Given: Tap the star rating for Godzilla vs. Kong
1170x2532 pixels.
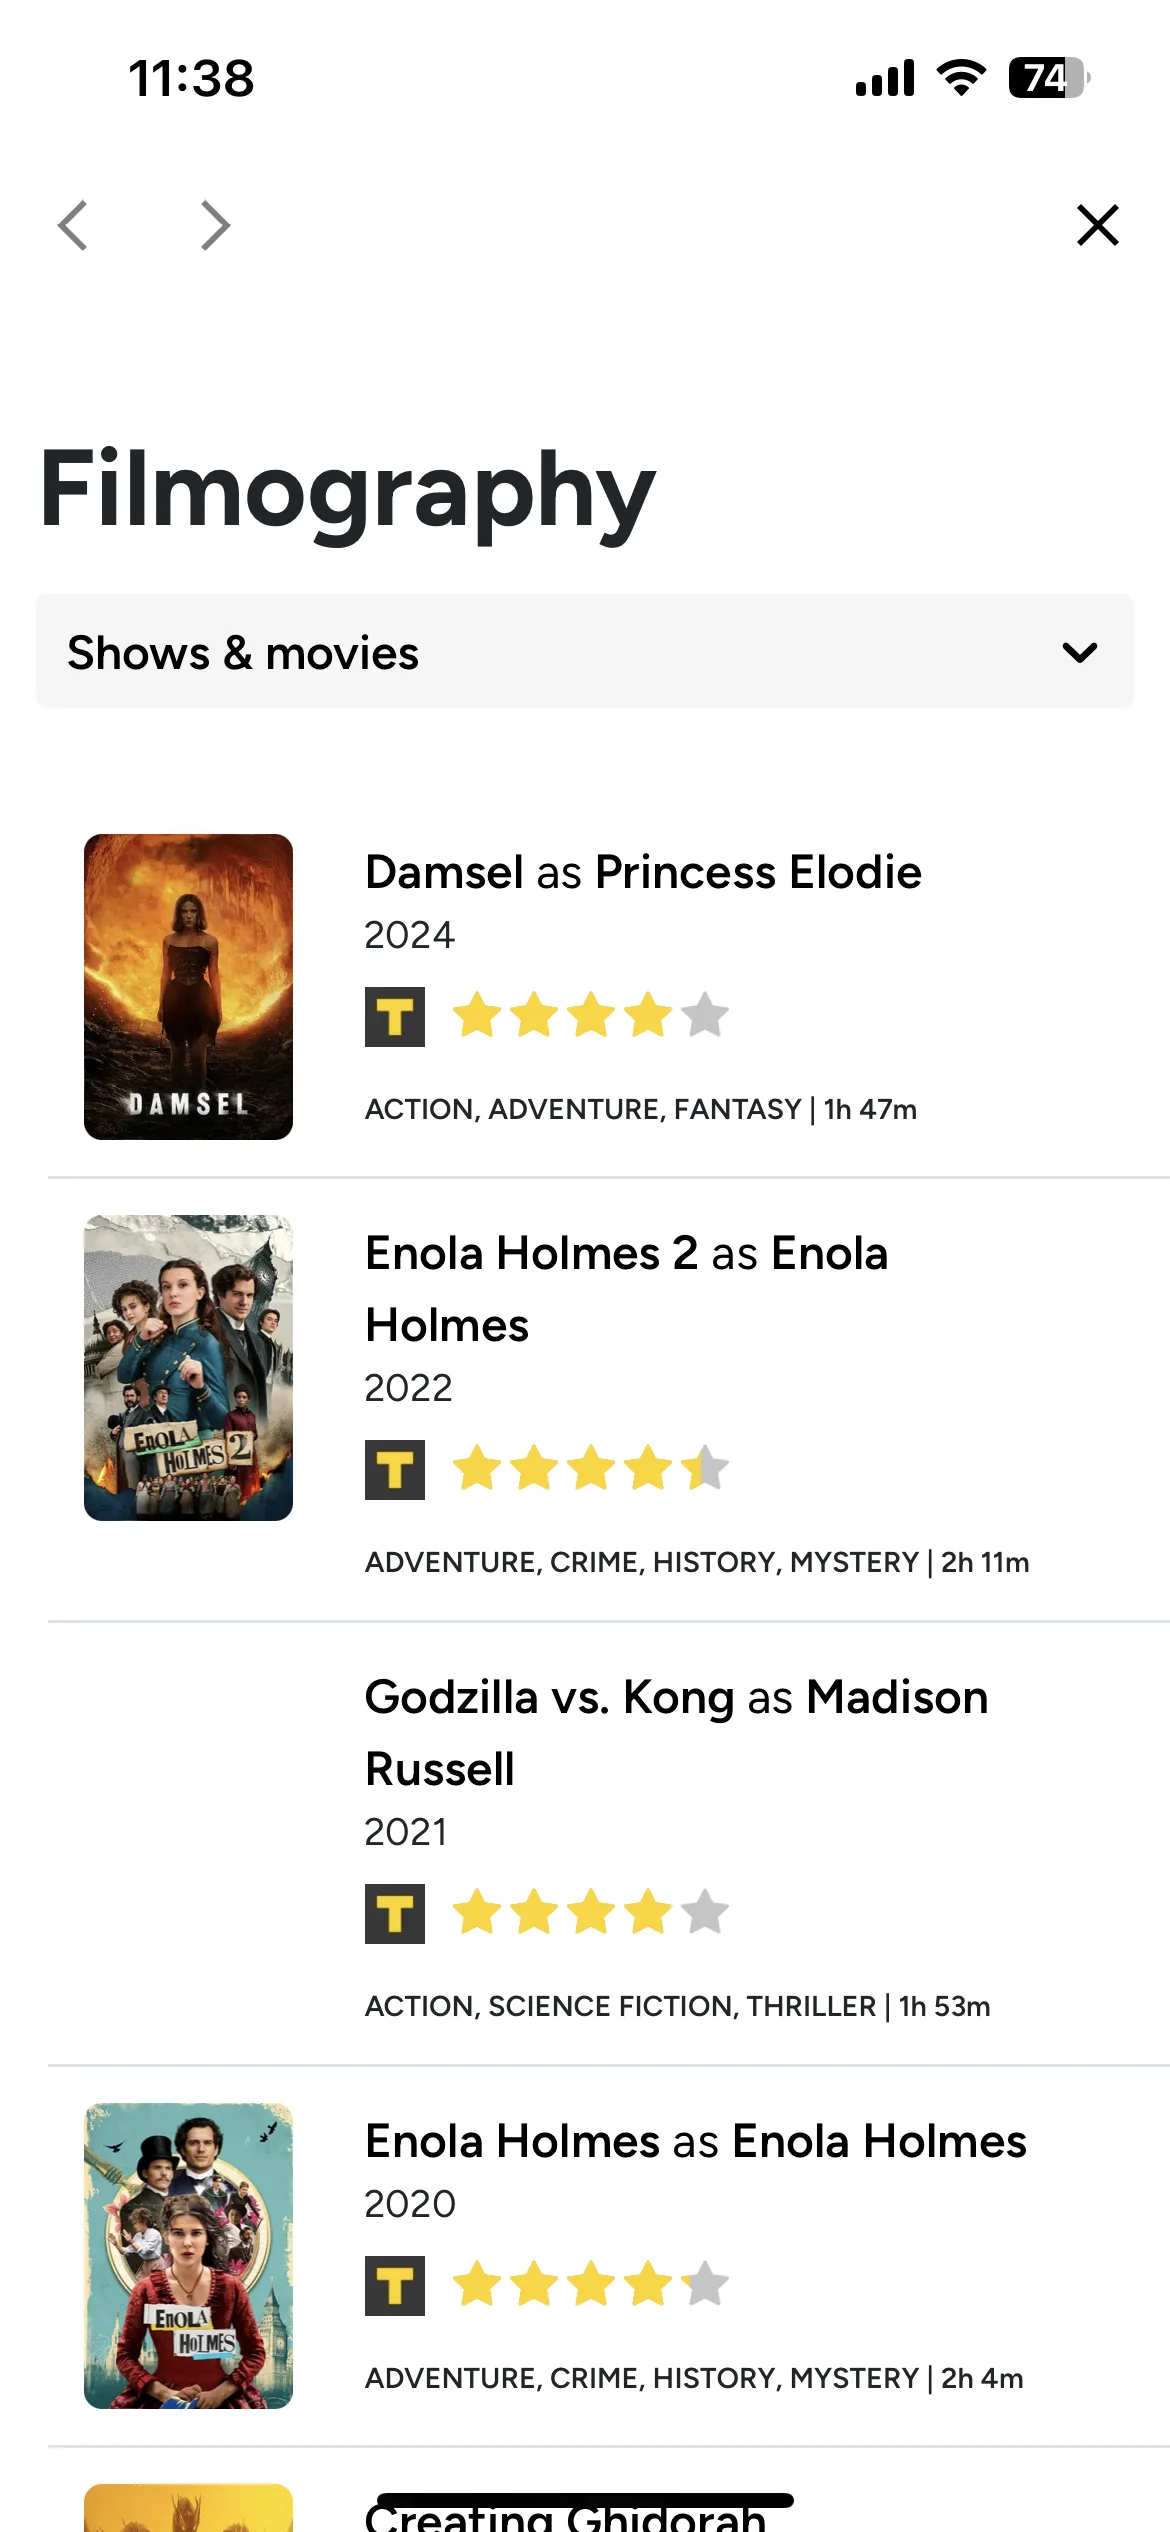Looking at the screenshot, I should (x=591, y=1912).
